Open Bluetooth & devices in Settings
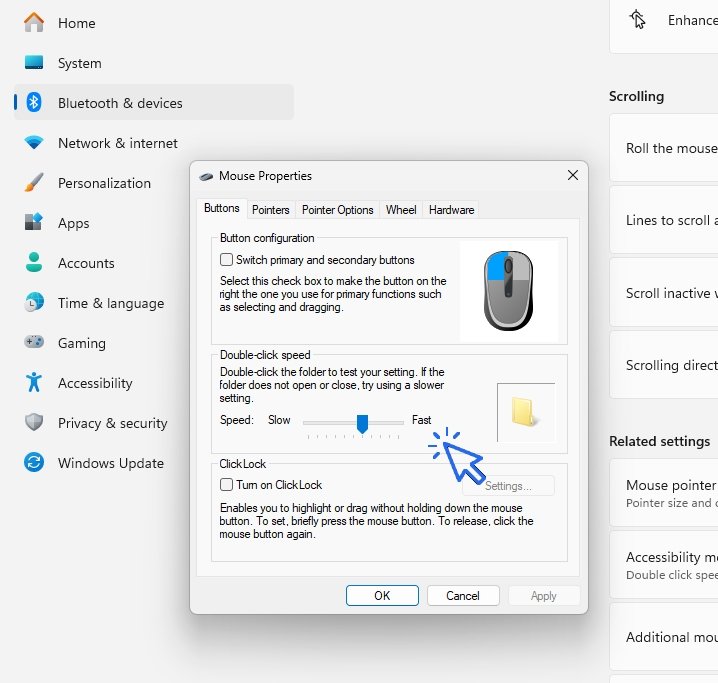718x683 pixels. click(154, 102)
